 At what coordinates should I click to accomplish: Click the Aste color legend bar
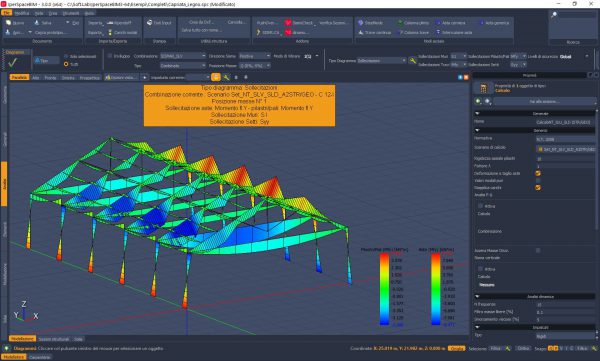pyautogui.click(x=435, y=289)
